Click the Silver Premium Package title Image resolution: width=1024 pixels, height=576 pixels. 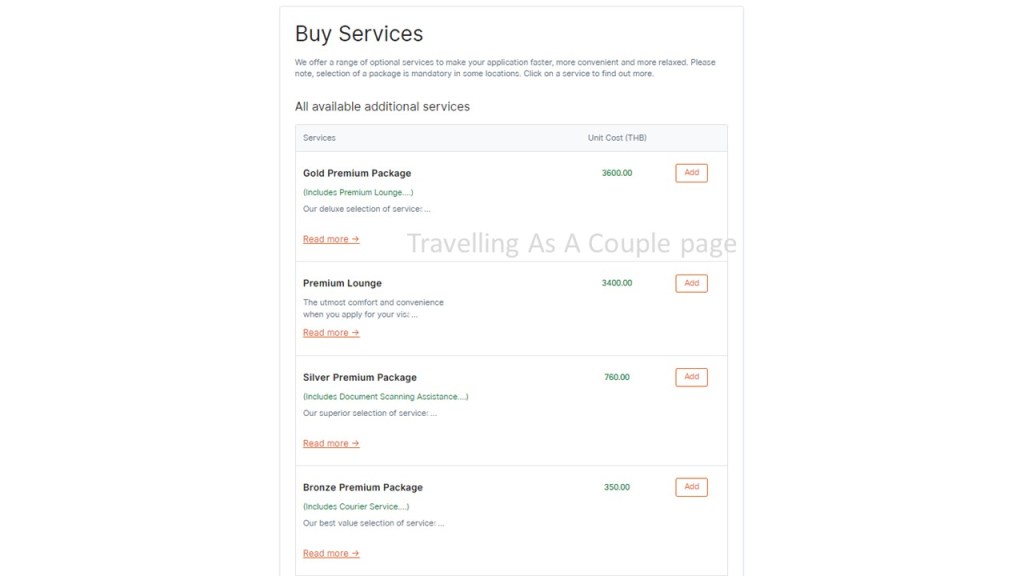tap(360, 377)
